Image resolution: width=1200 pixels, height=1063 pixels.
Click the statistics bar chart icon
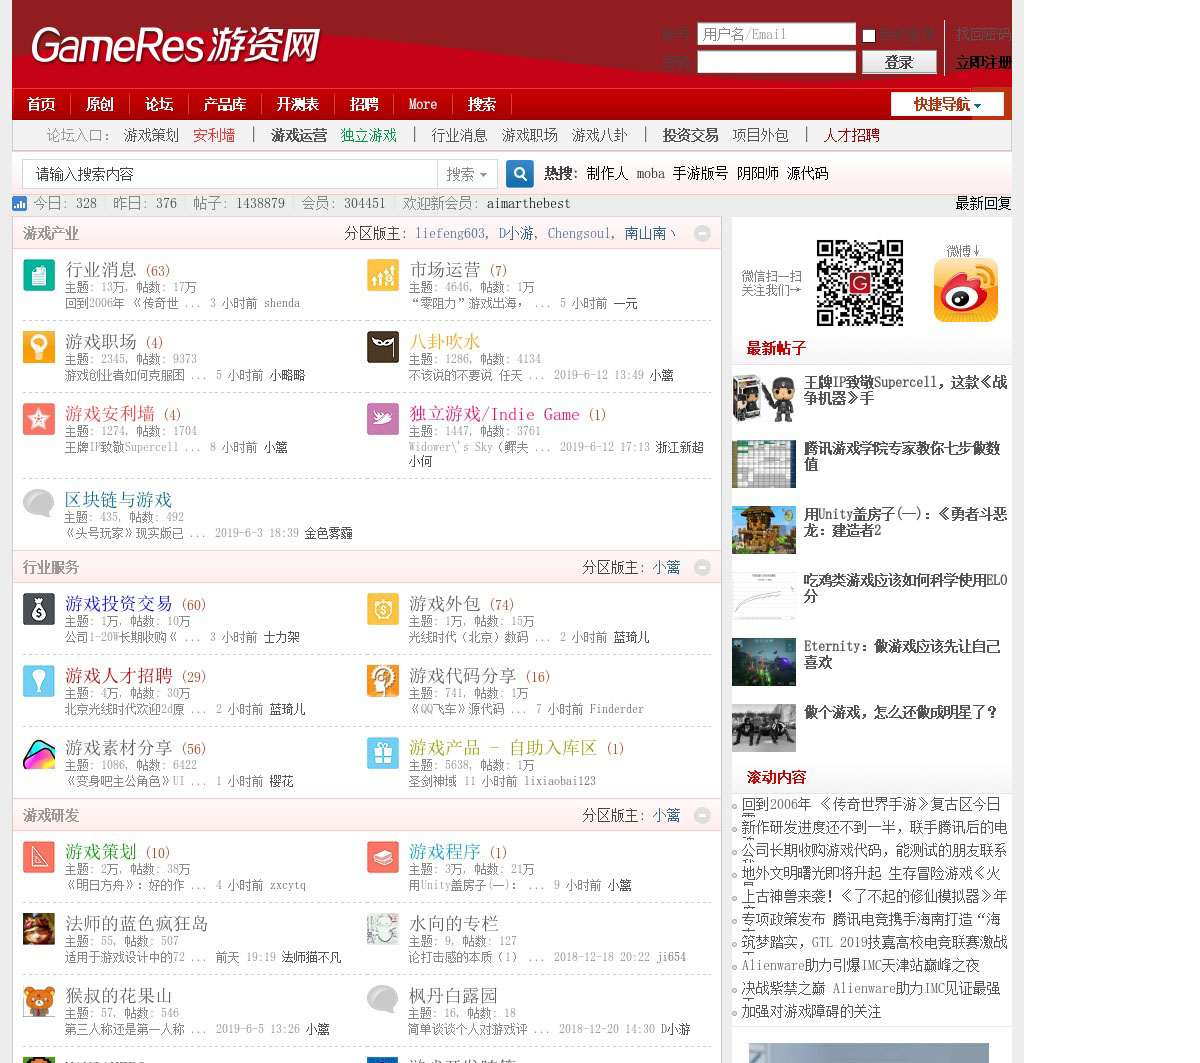point(20,204)
